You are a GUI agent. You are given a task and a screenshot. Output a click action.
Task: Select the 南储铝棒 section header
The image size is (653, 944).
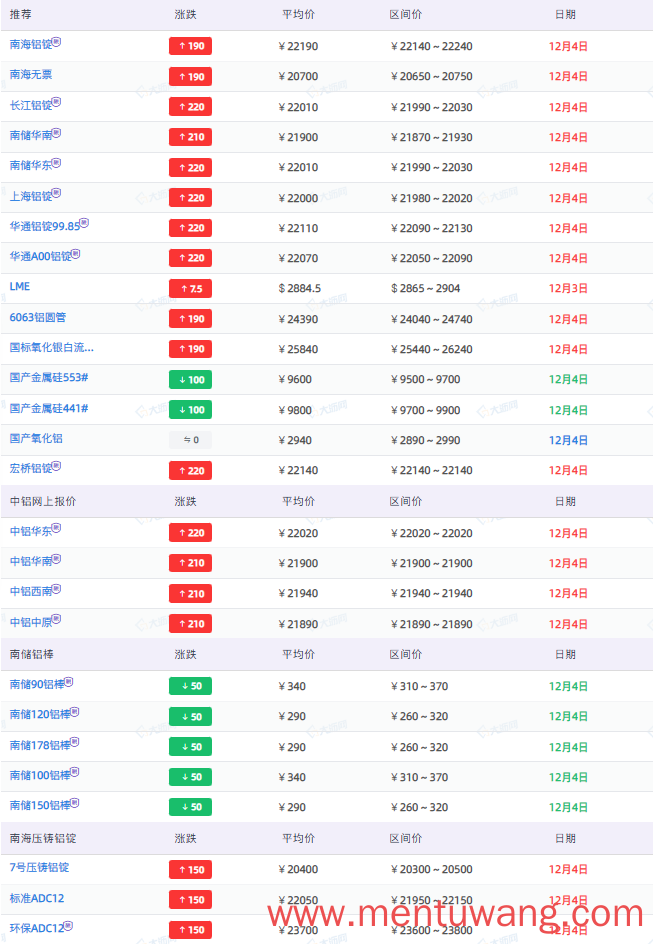(31, 654)
